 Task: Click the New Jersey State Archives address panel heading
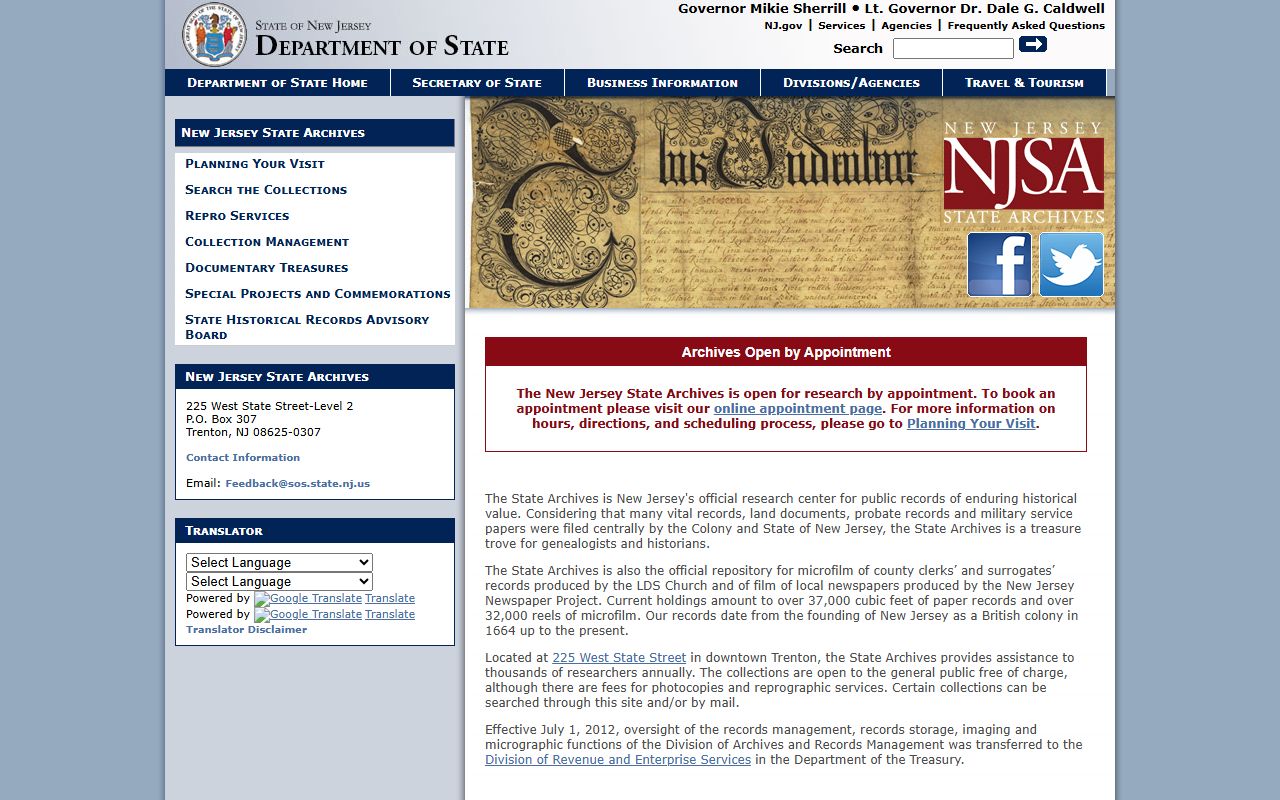pyautogui.click(x=315, y=377)
